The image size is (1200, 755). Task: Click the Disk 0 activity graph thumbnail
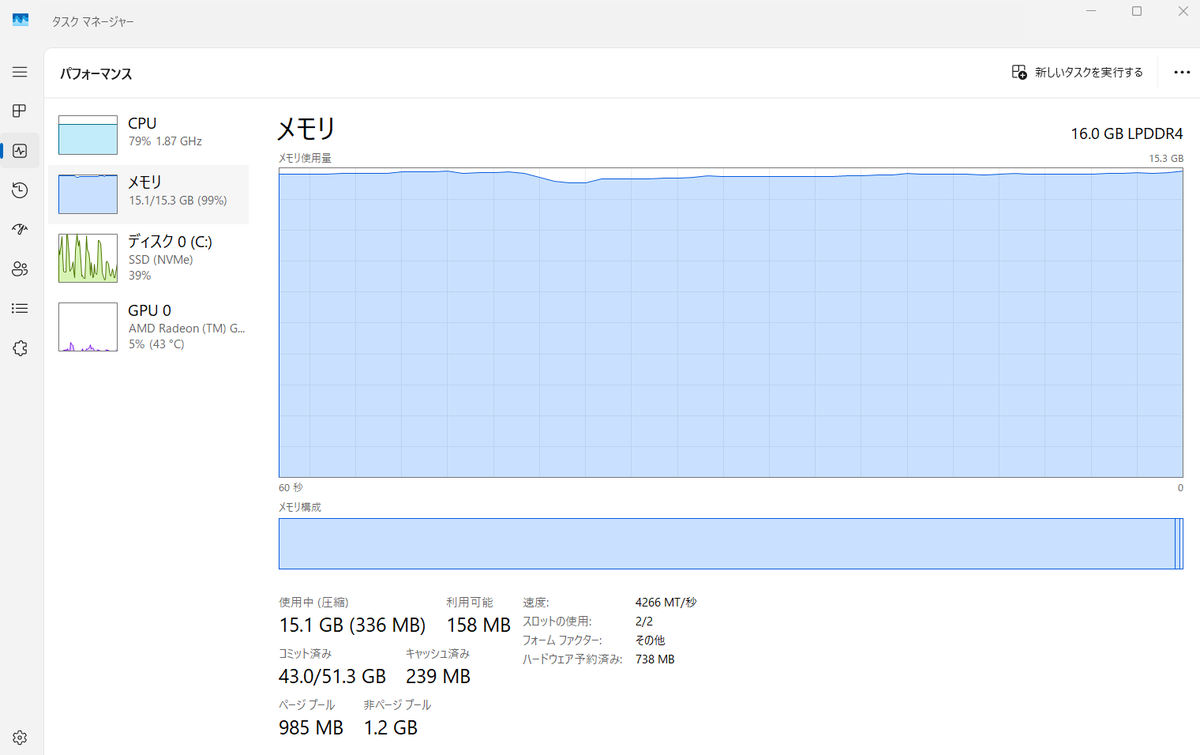coord(88,258)
